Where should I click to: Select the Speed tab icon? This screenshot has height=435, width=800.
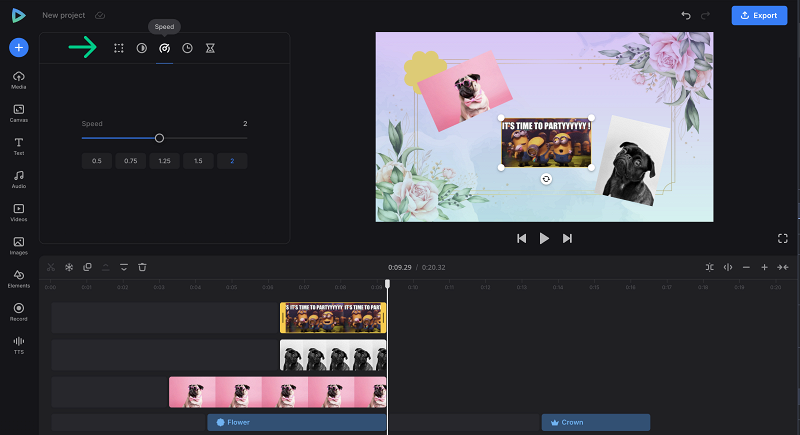[164, 48]
